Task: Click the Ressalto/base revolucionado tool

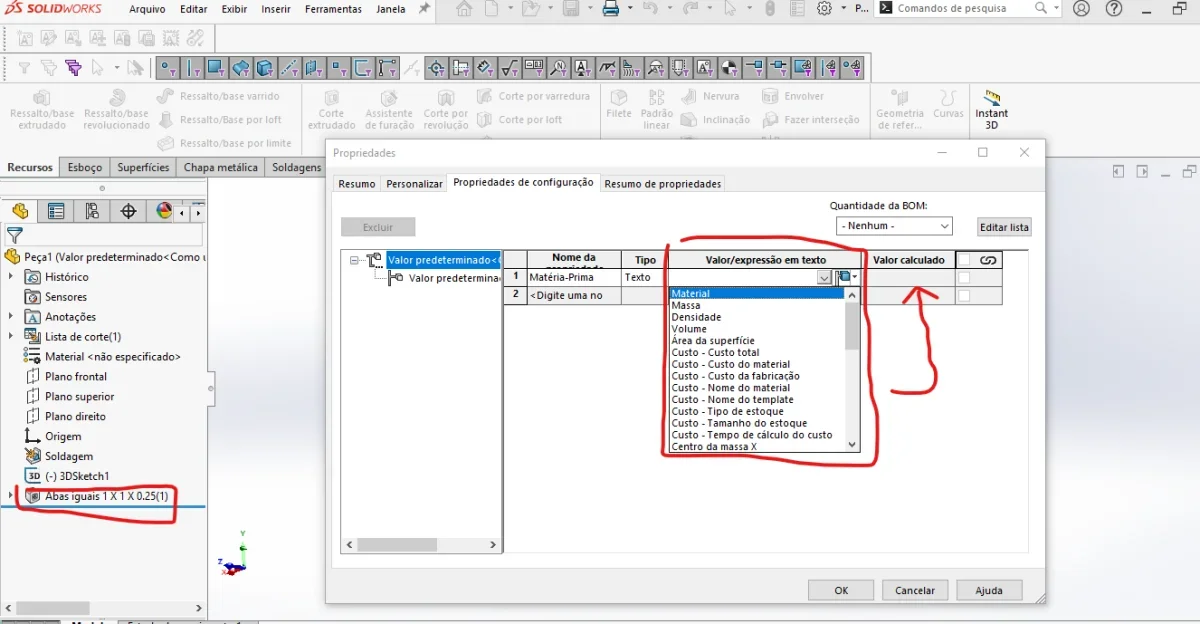Action: tap(116, 110)
